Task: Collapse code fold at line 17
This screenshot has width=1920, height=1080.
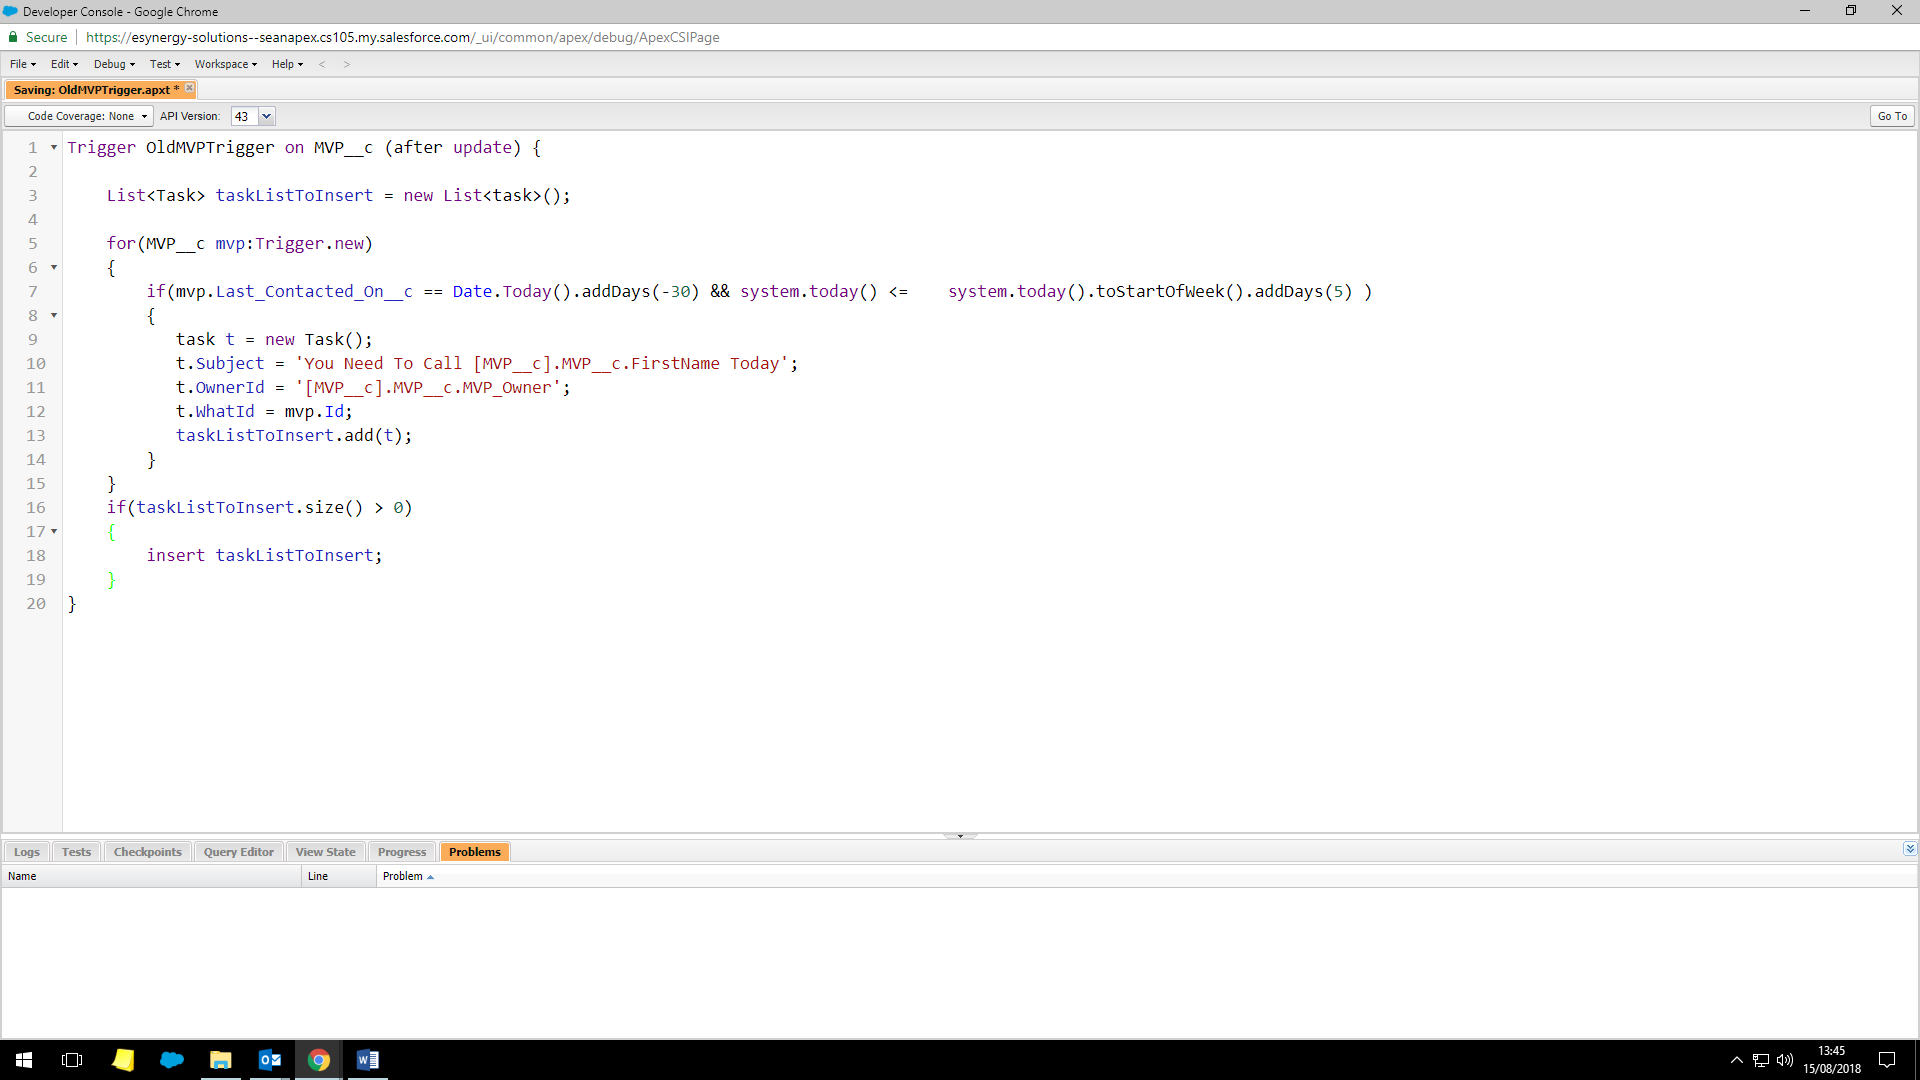Action: [x=54, y=532]
